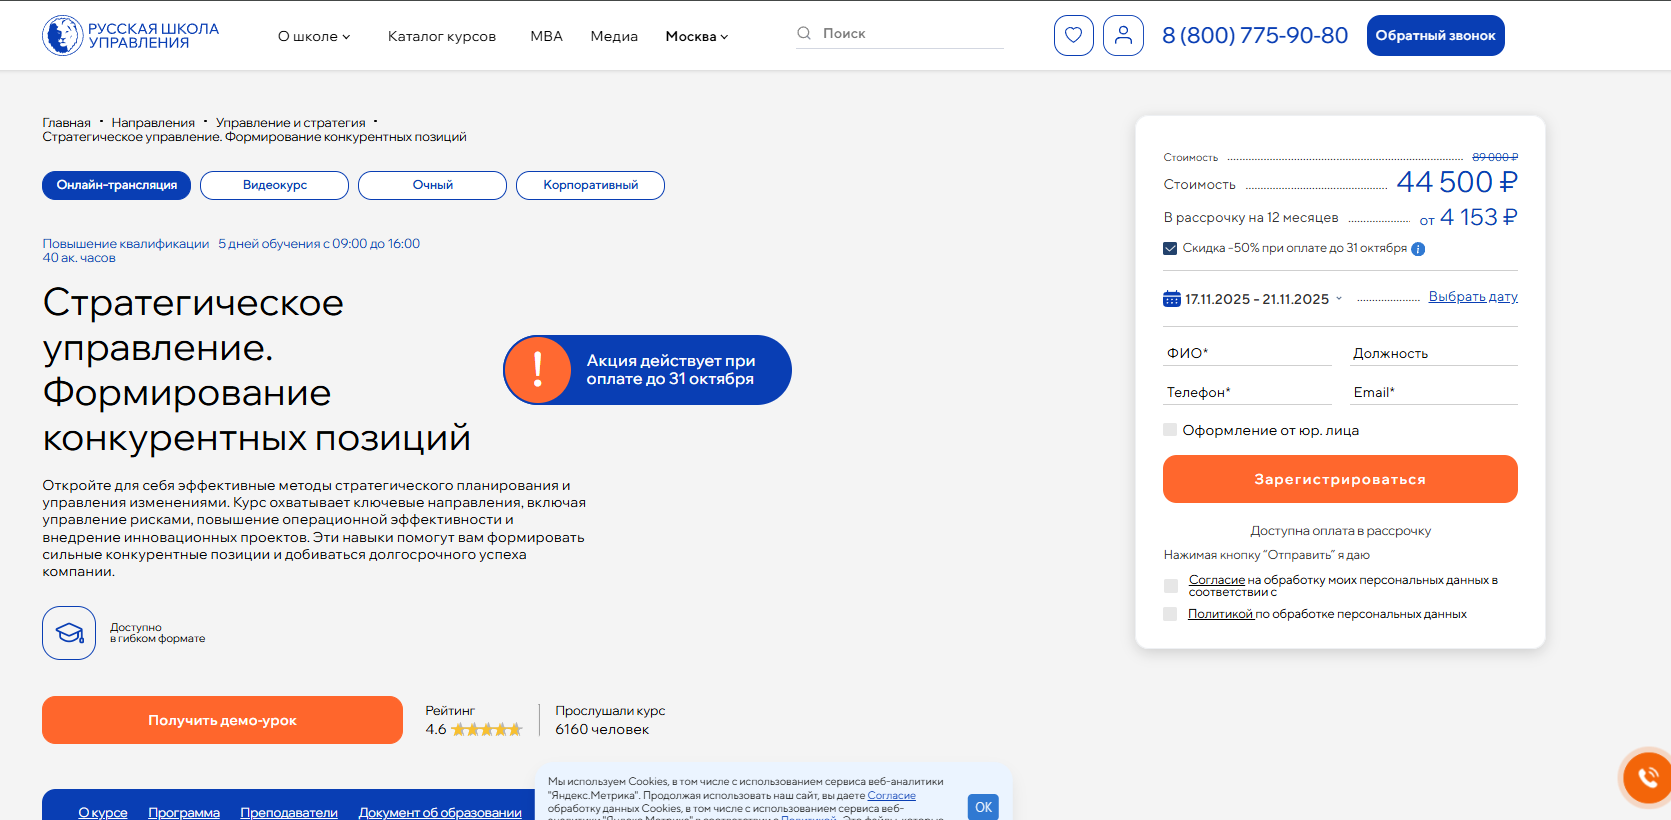Screen dimensions: 1671x820
Task: Open the user account profile icon
Action: [1123, 36]
